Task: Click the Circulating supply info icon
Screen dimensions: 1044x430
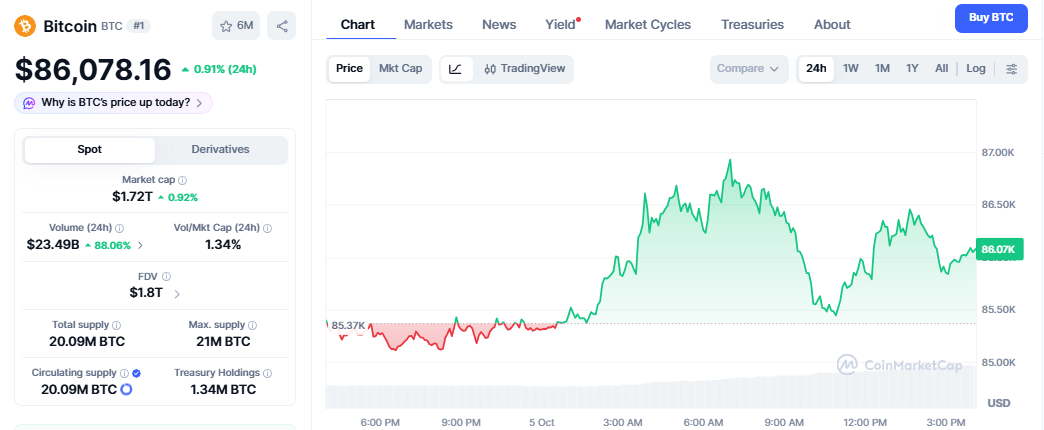Action: [124, 373]
